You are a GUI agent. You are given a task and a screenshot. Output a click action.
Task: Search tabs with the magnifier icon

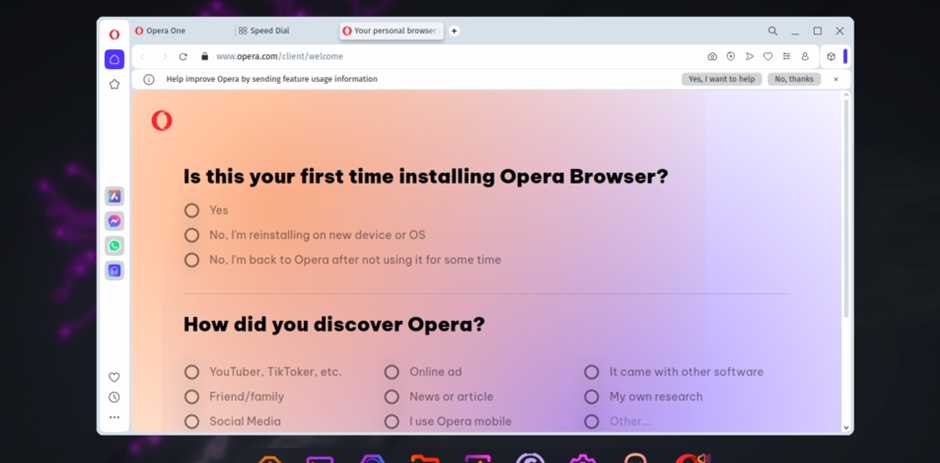pos(773,31)
